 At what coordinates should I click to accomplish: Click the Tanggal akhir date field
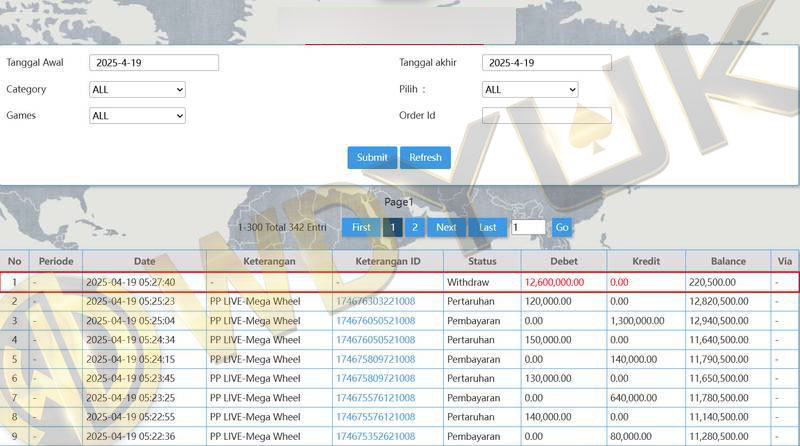[547, 63]
